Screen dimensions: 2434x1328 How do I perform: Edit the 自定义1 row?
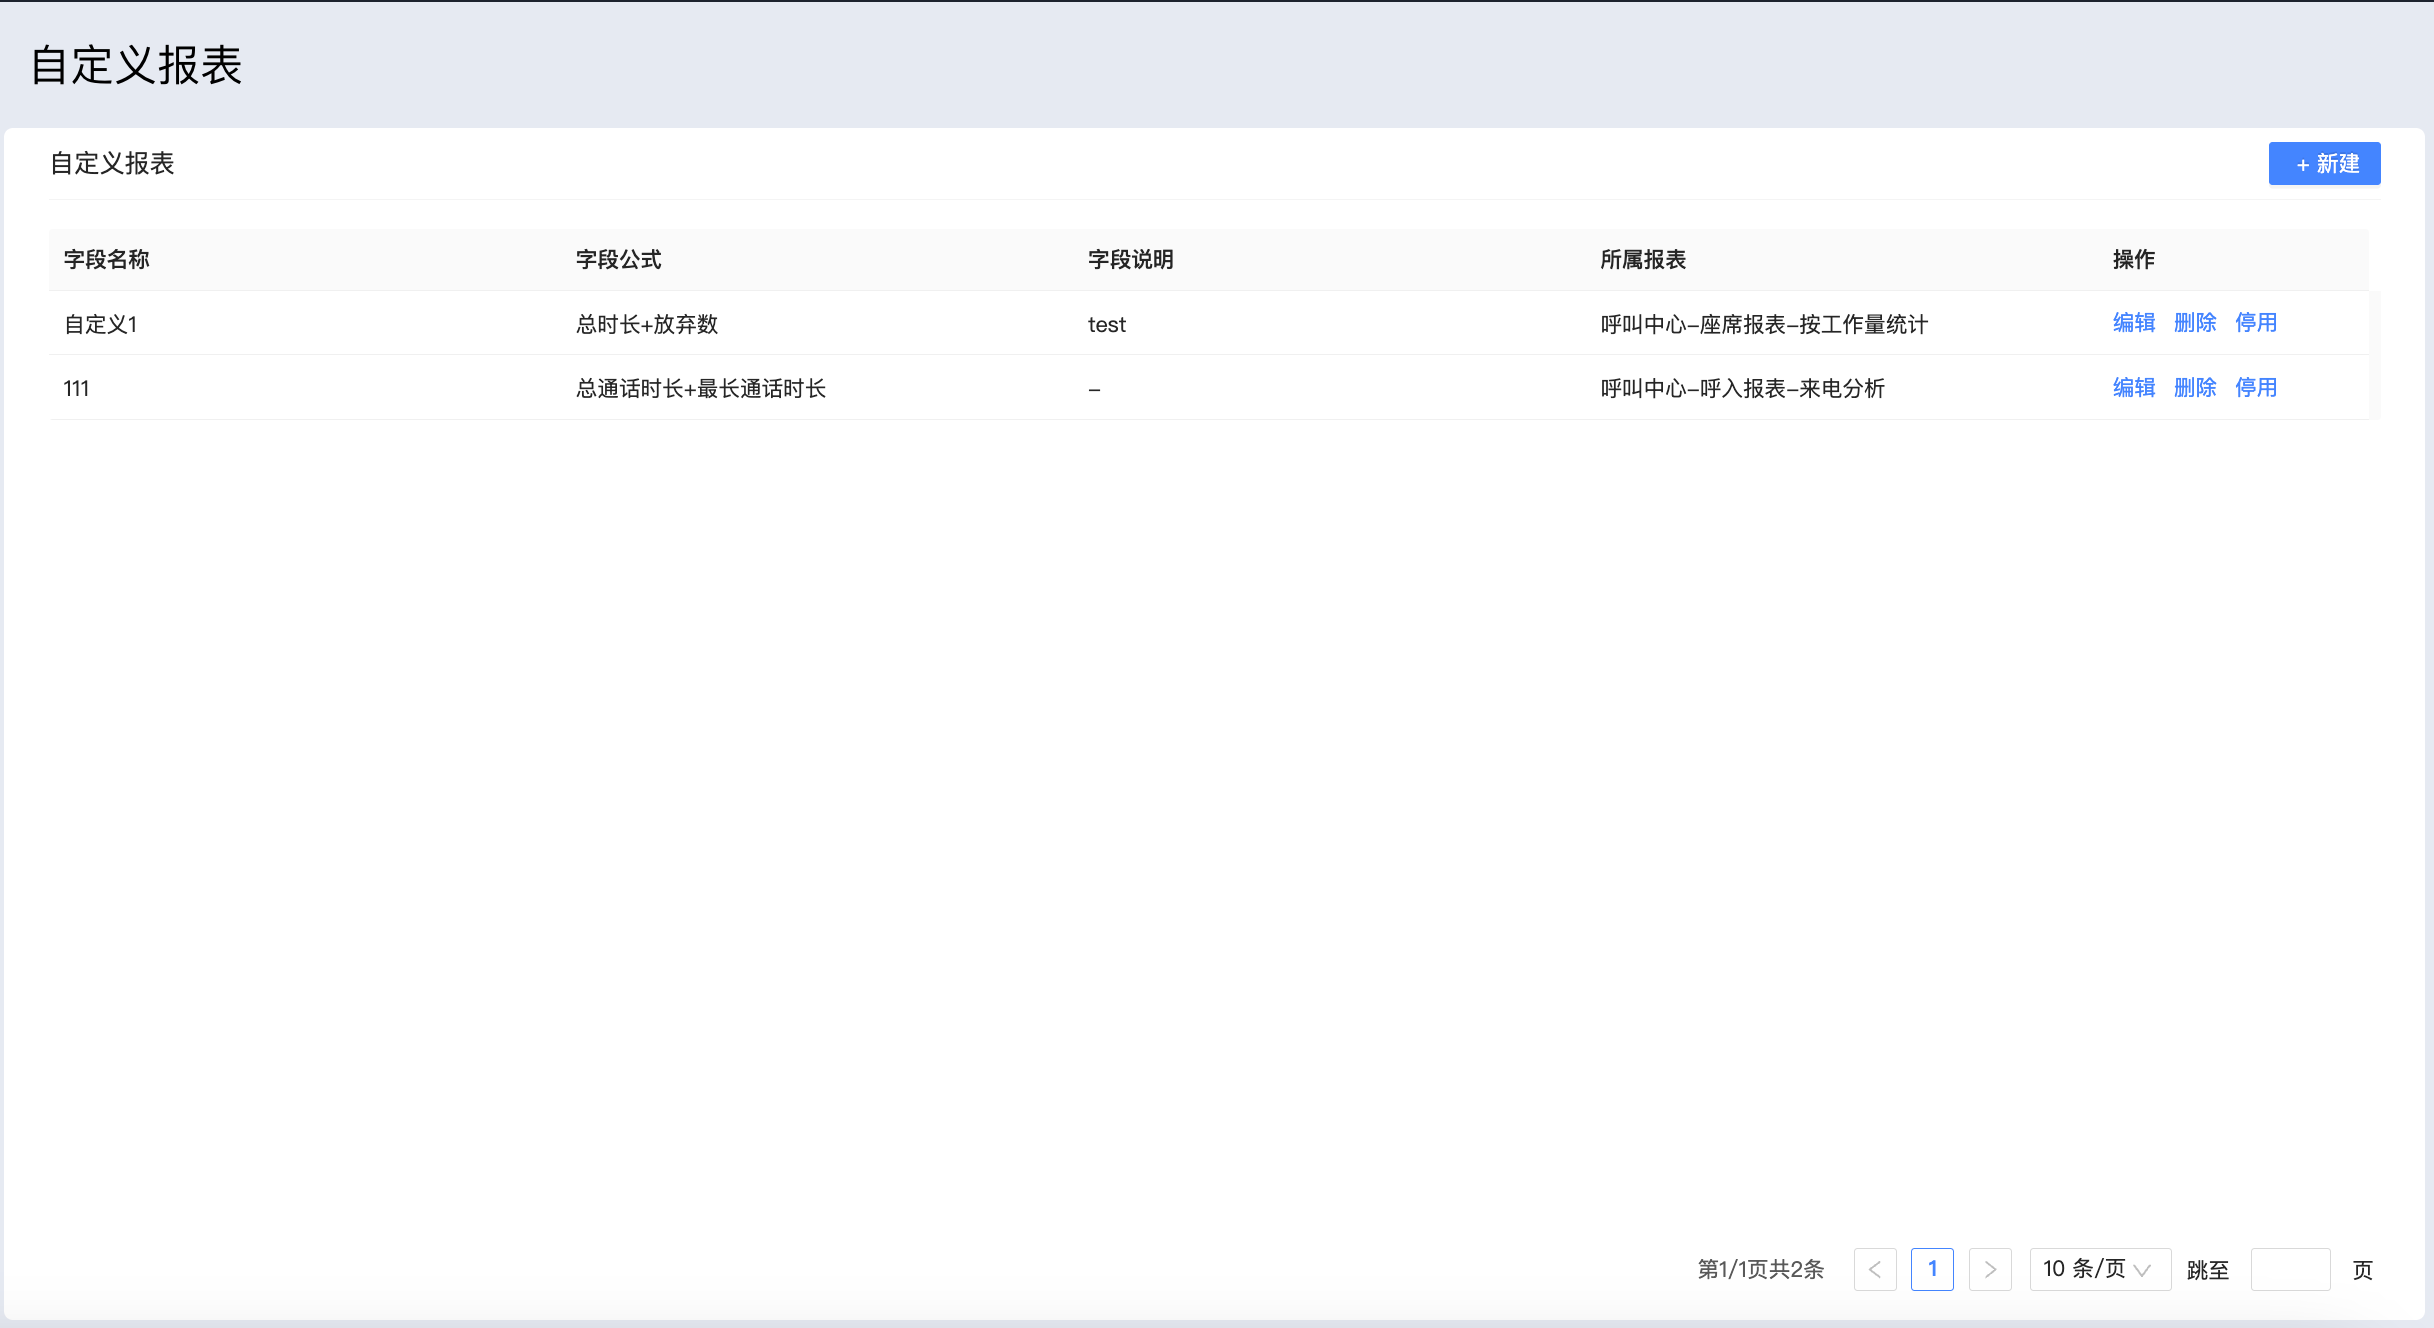2133,323
